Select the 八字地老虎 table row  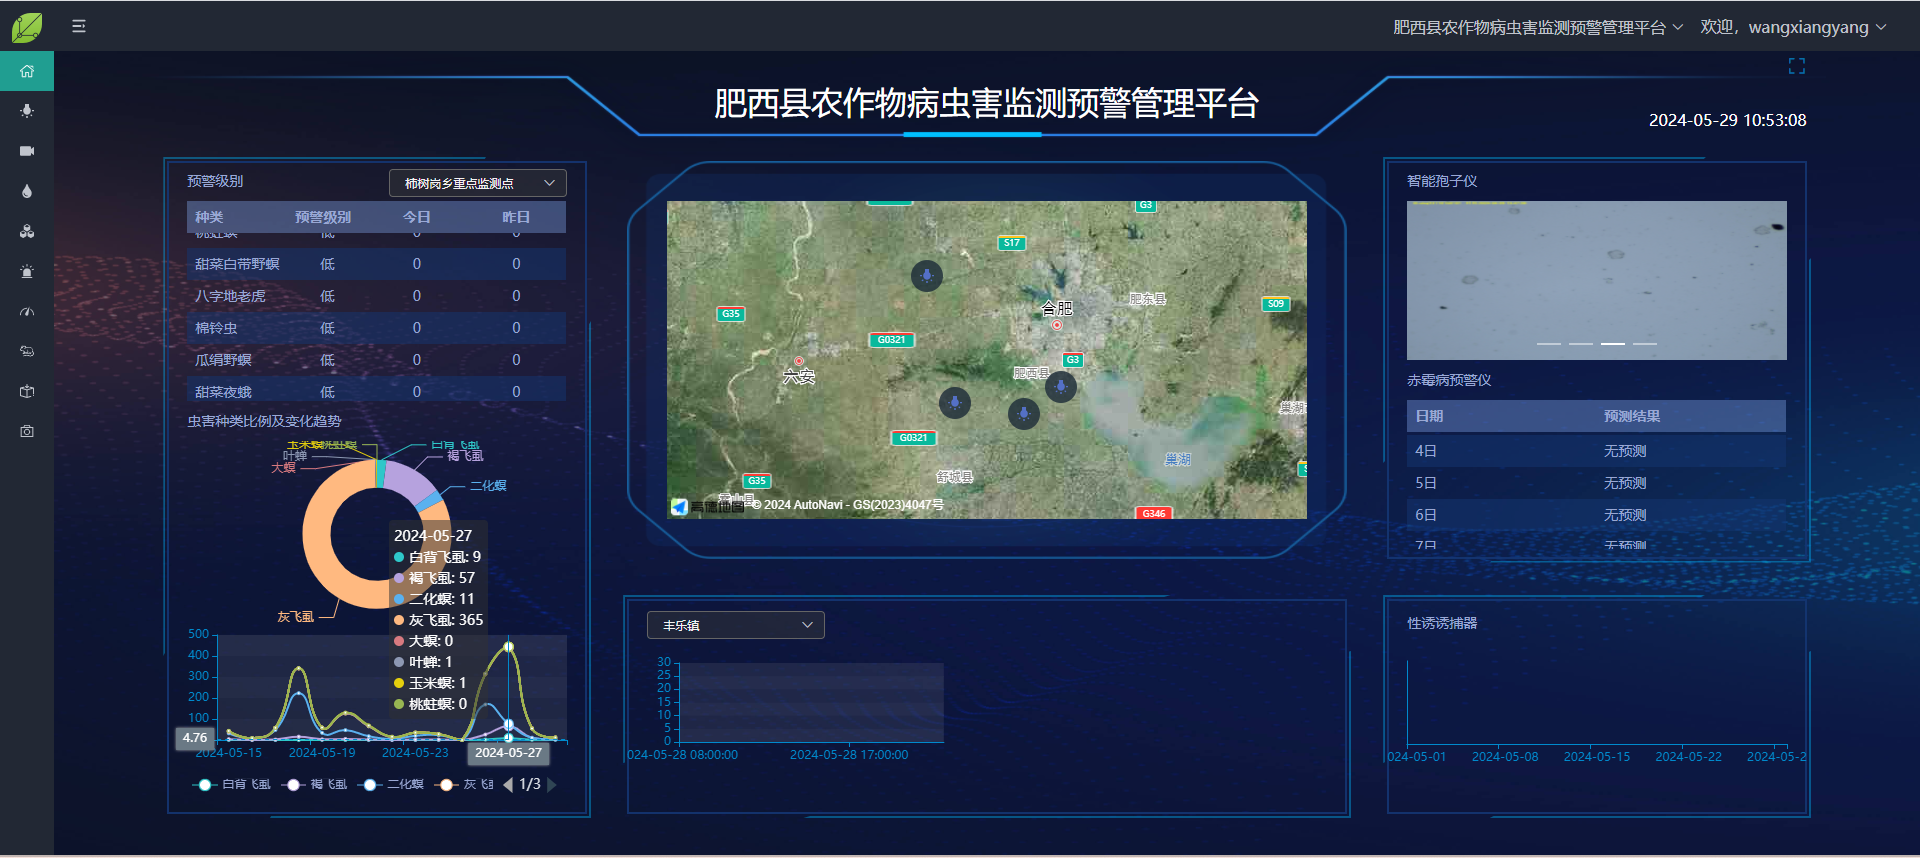[376, 296]
